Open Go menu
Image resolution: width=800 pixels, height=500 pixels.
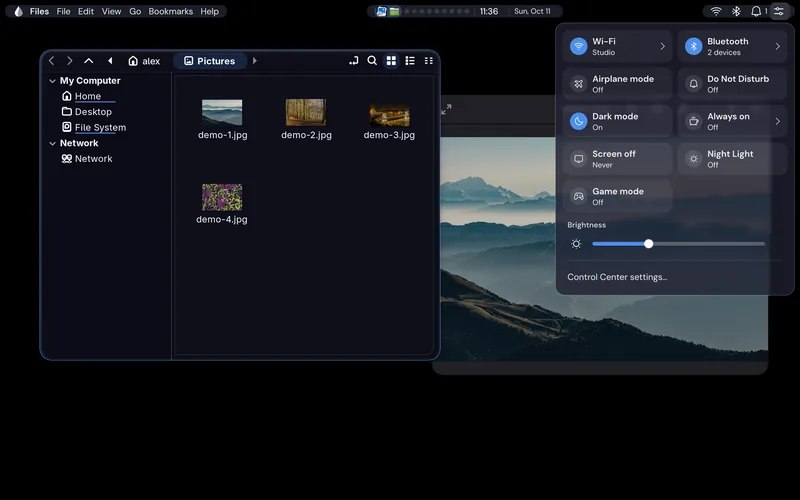[135, 11]
